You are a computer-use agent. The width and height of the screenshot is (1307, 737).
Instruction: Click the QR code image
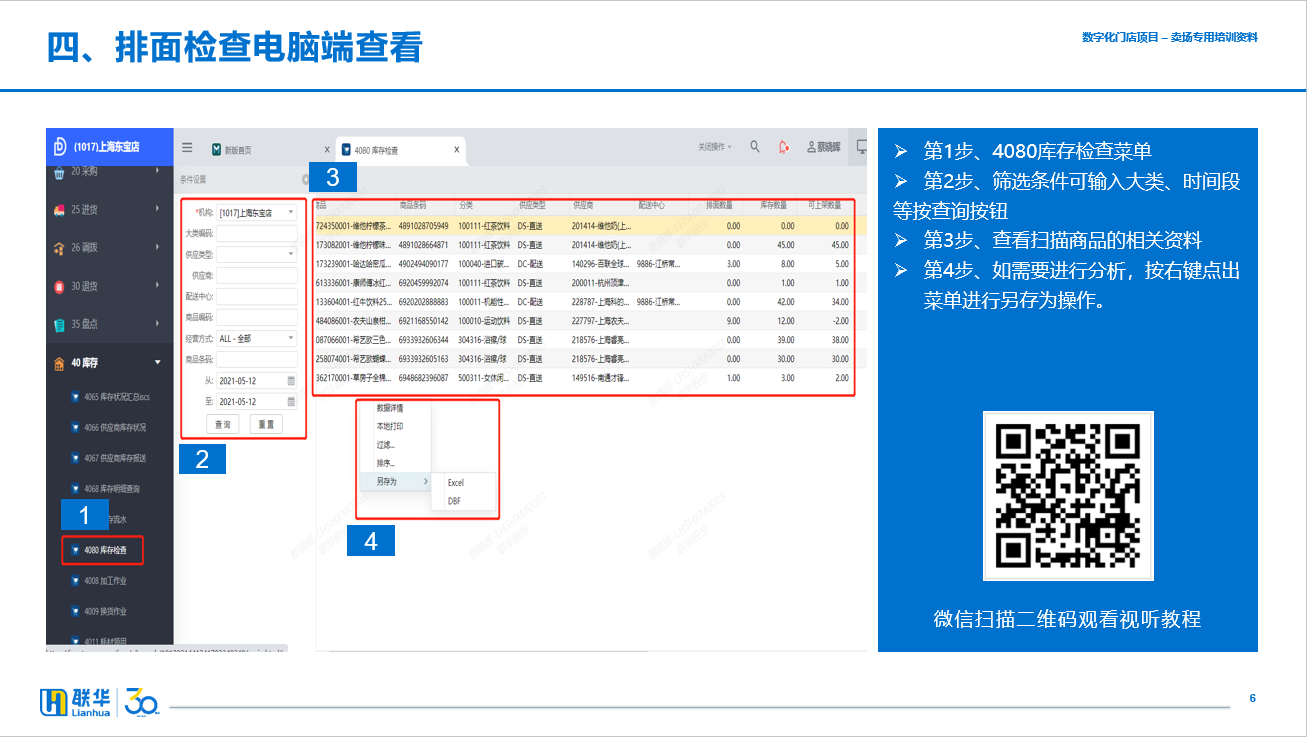(x=1068, y=495)
